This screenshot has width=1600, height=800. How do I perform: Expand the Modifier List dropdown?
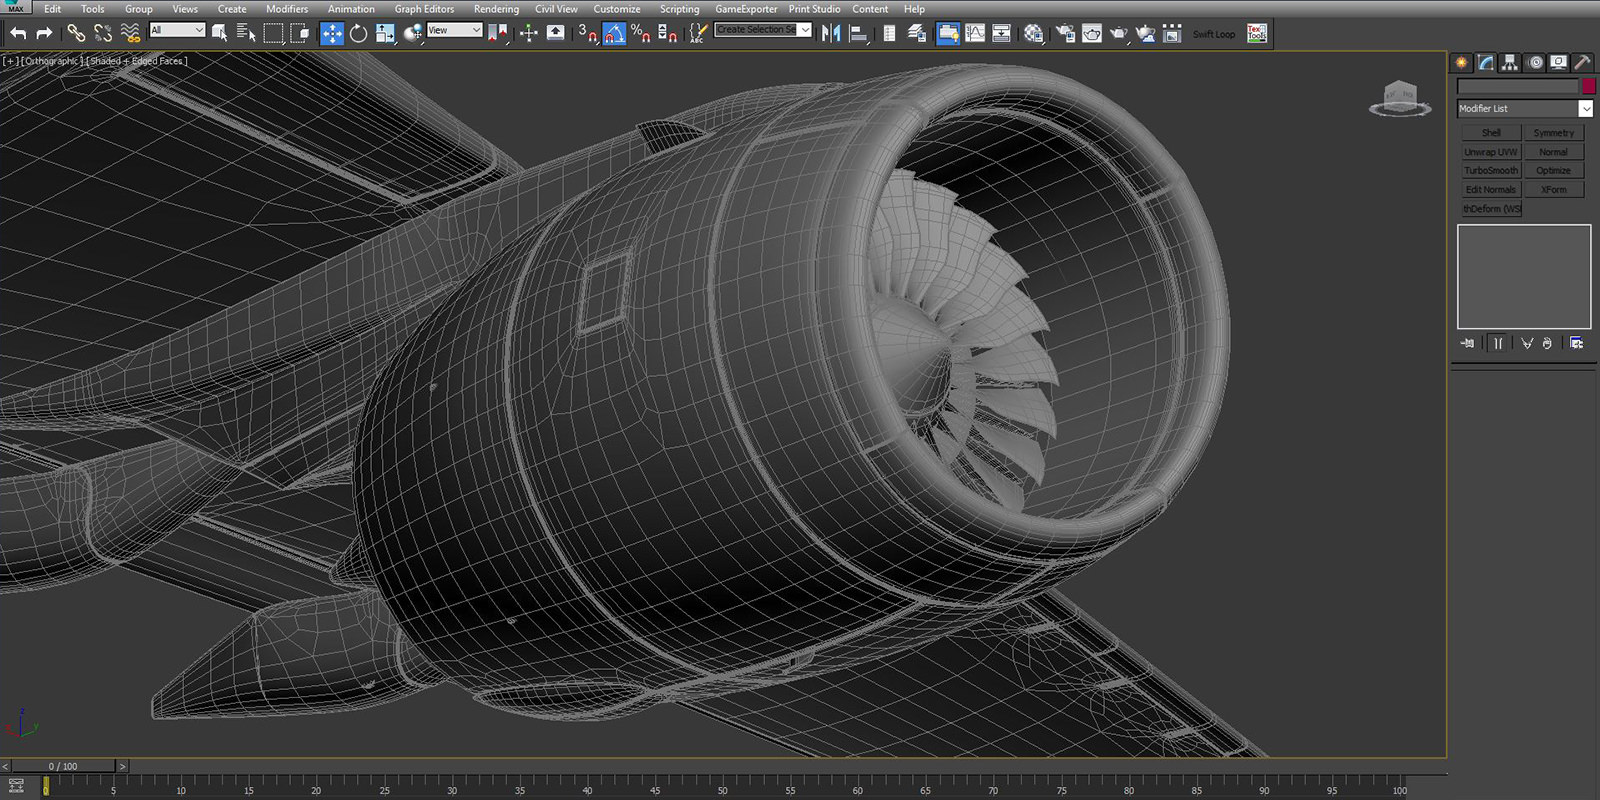(1585, 108)
